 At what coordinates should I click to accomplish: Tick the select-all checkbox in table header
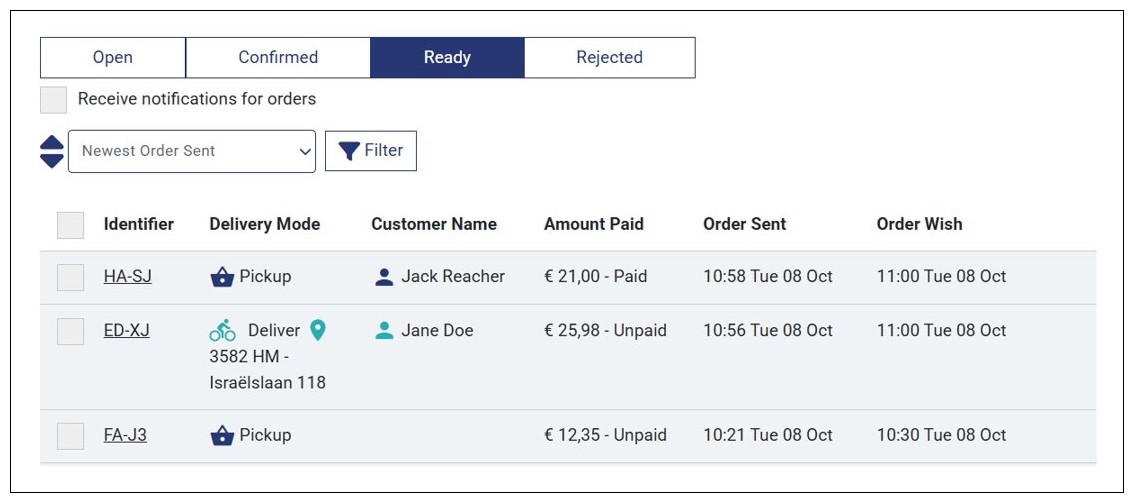[x=71, y=225]
